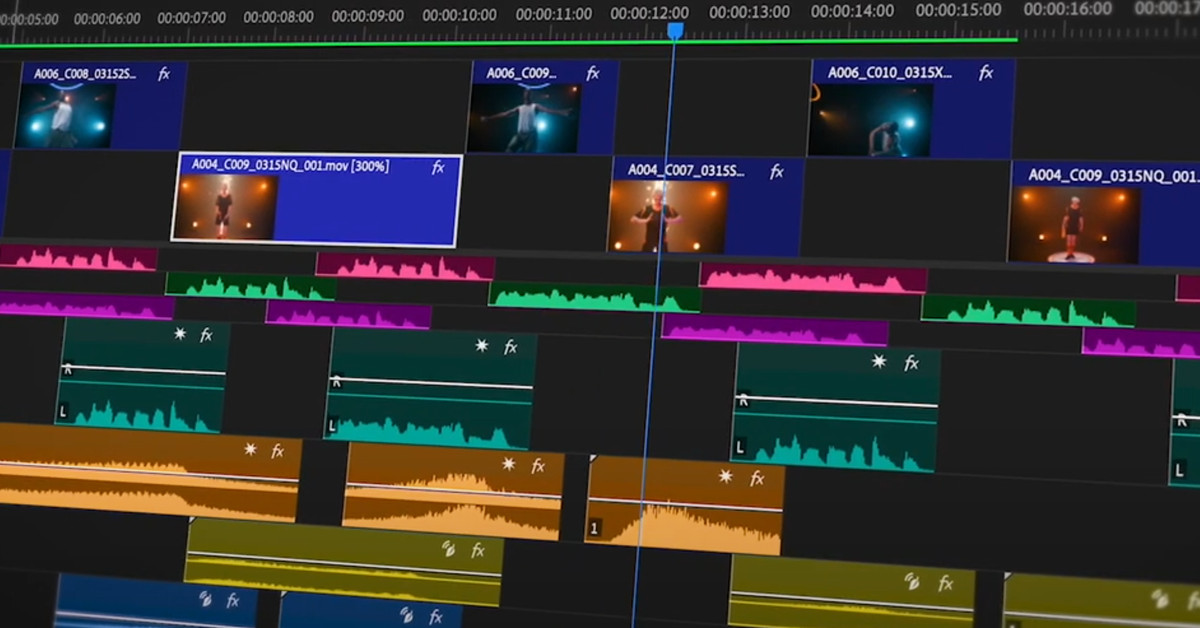1200x628 pixels.
Task: Click fx badge on leftmost yellow audio clip
Action: [478, 549]
